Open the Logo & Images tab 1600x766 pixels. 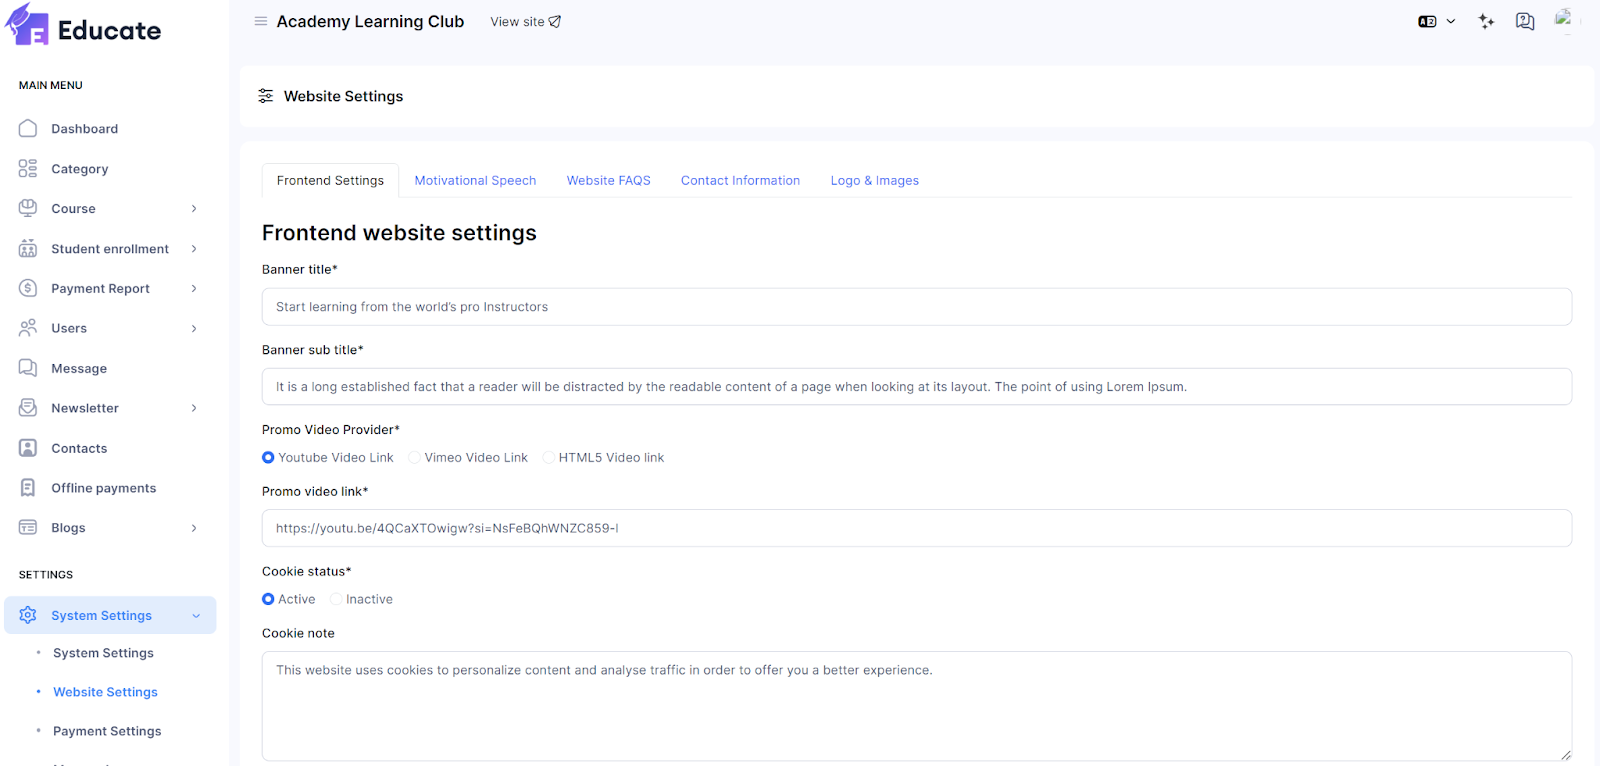tap(874, 181)
